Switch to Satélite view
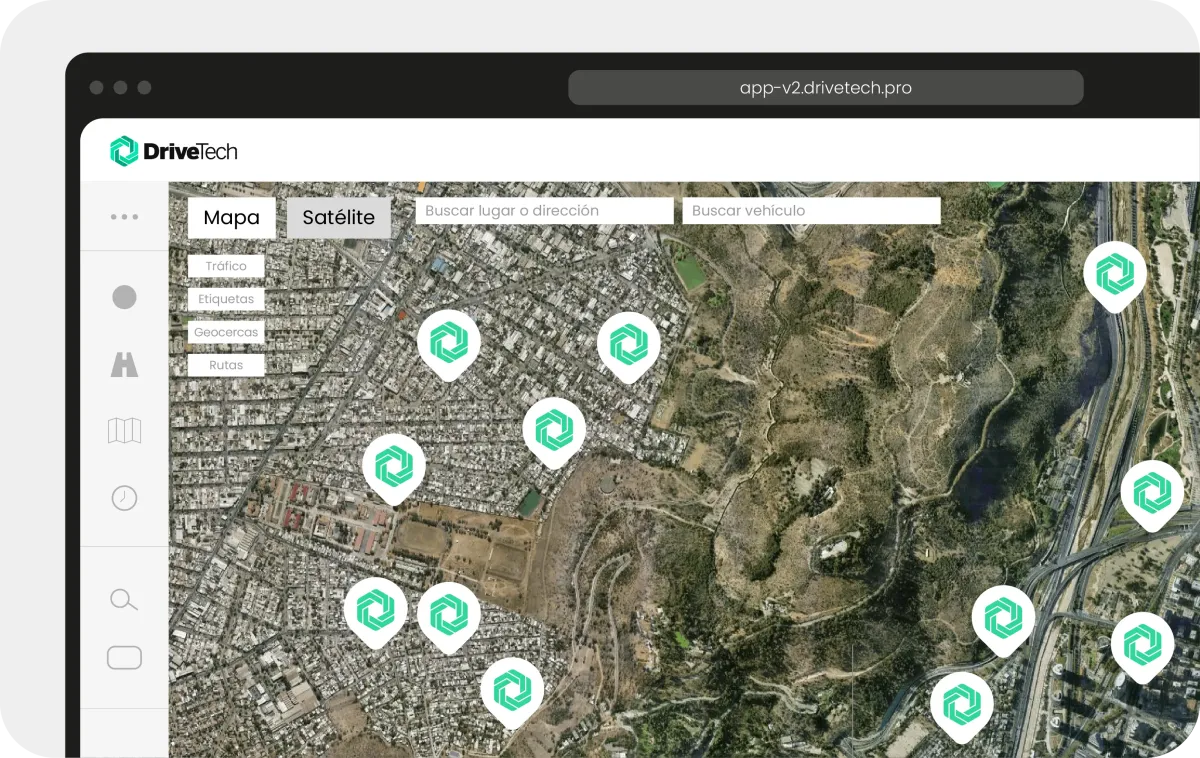 (x=338, y=217)
